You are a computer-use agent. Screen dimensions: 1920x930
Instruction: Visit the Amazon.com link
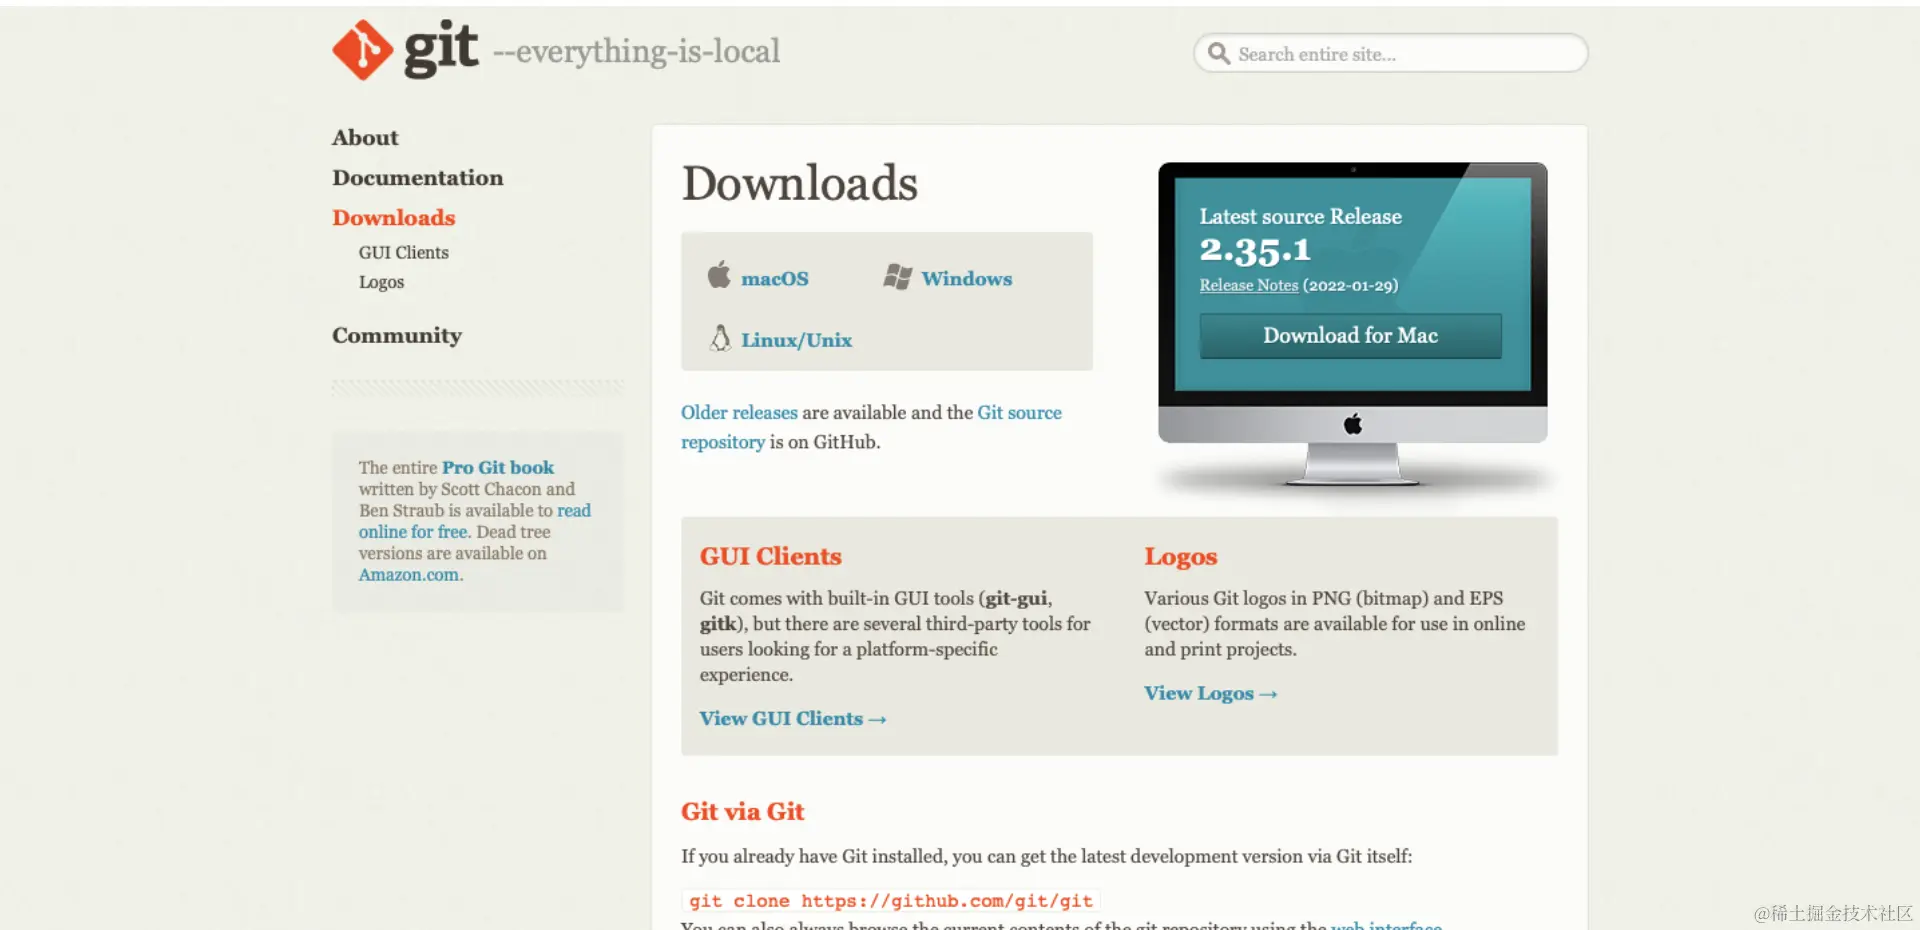click(x=411, y=575)
